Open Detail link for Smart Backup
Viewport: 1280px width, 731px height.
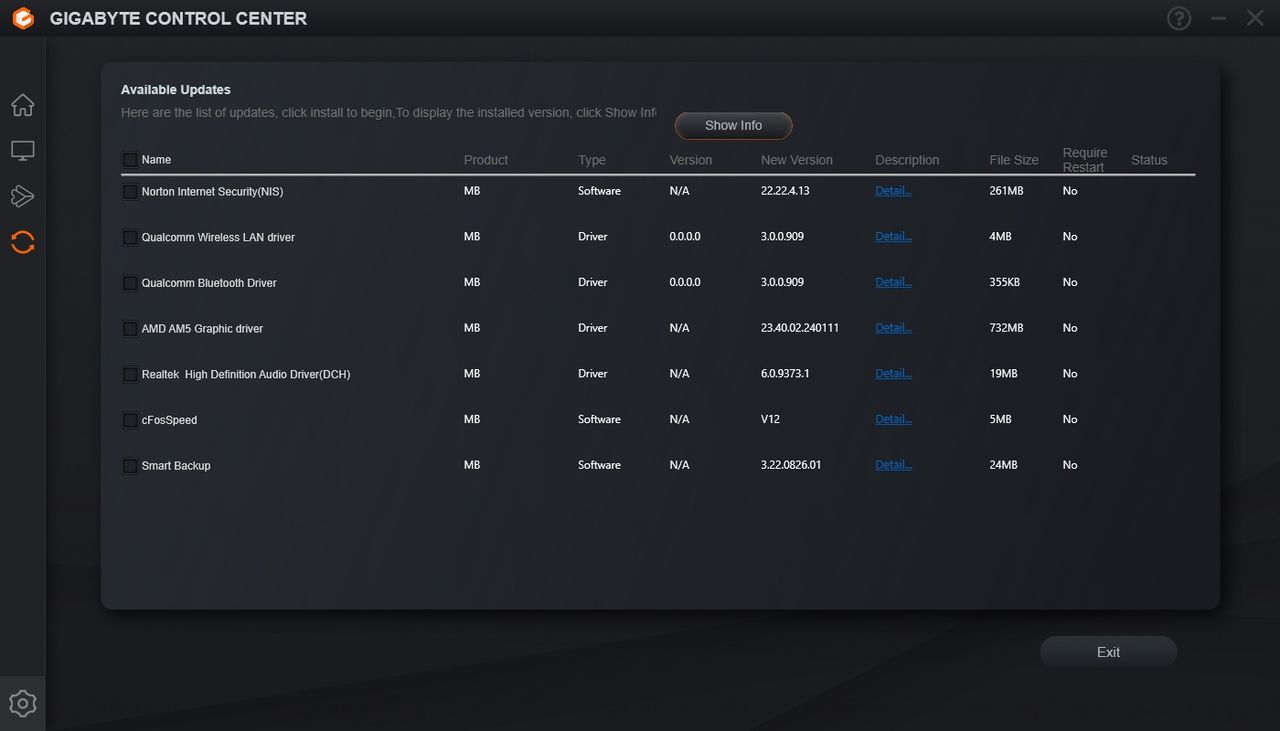[x=893, y=465]
